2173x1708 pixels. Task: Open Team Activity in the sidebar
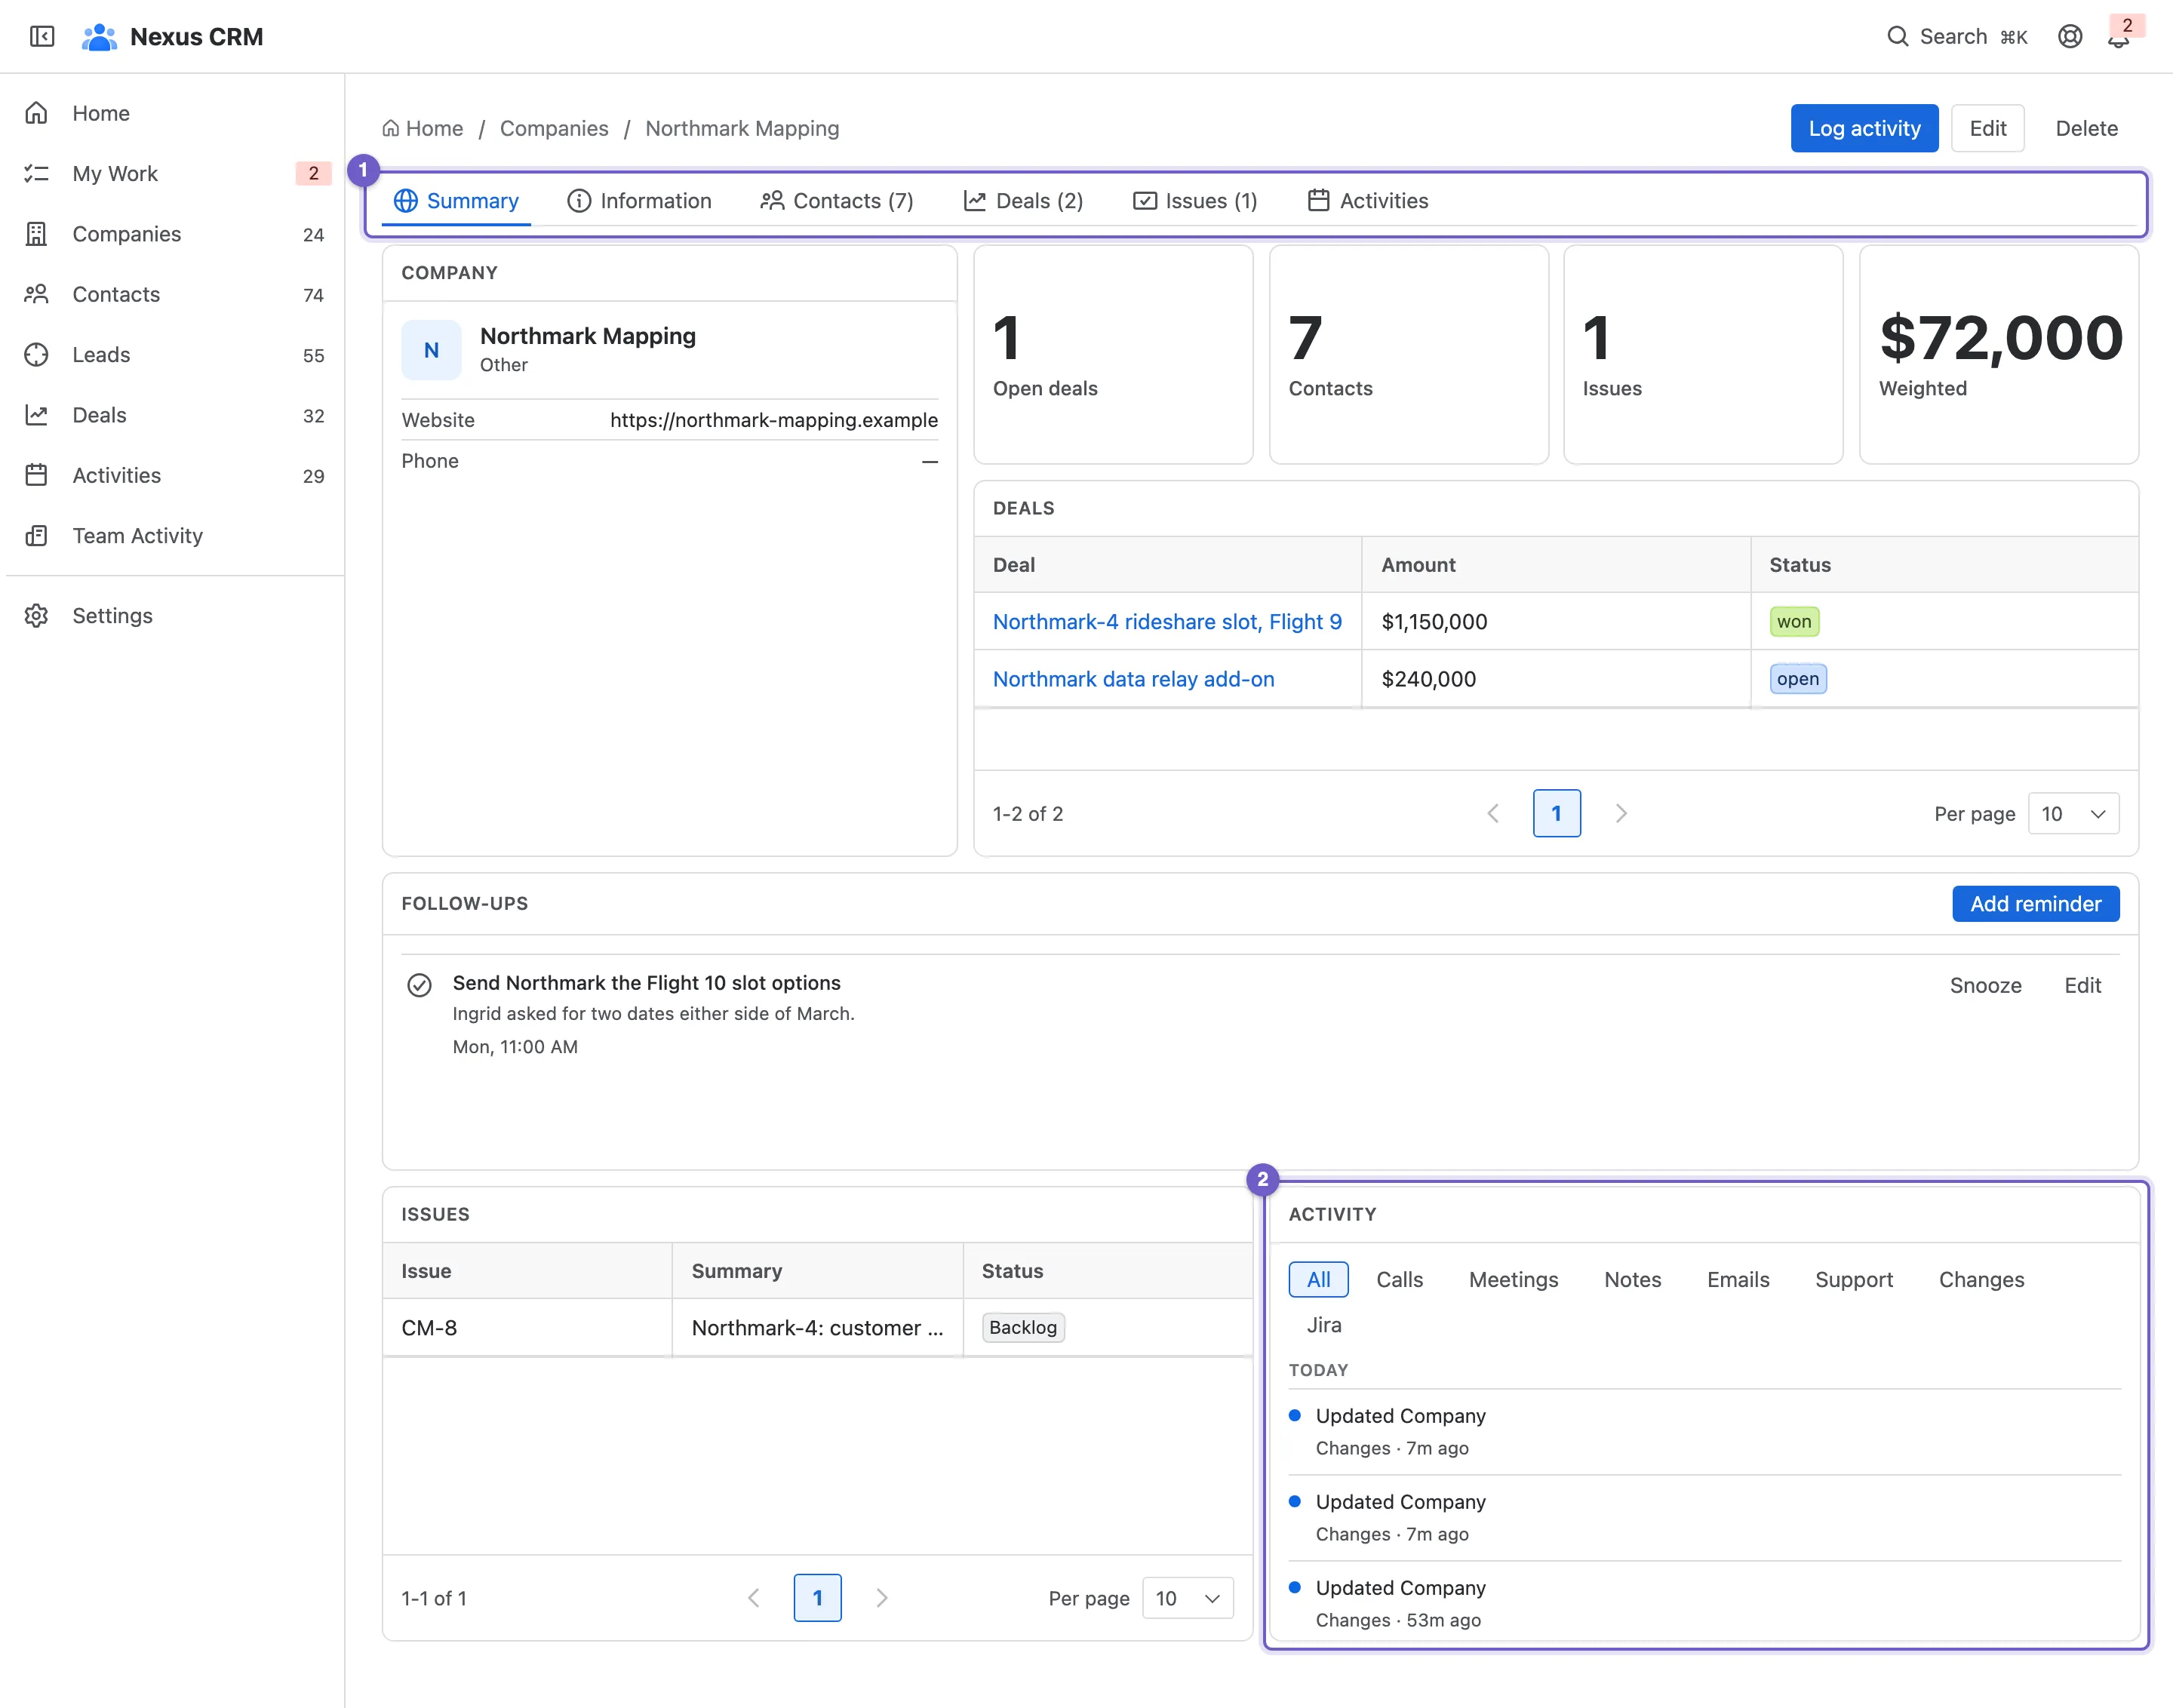[176, 536]
